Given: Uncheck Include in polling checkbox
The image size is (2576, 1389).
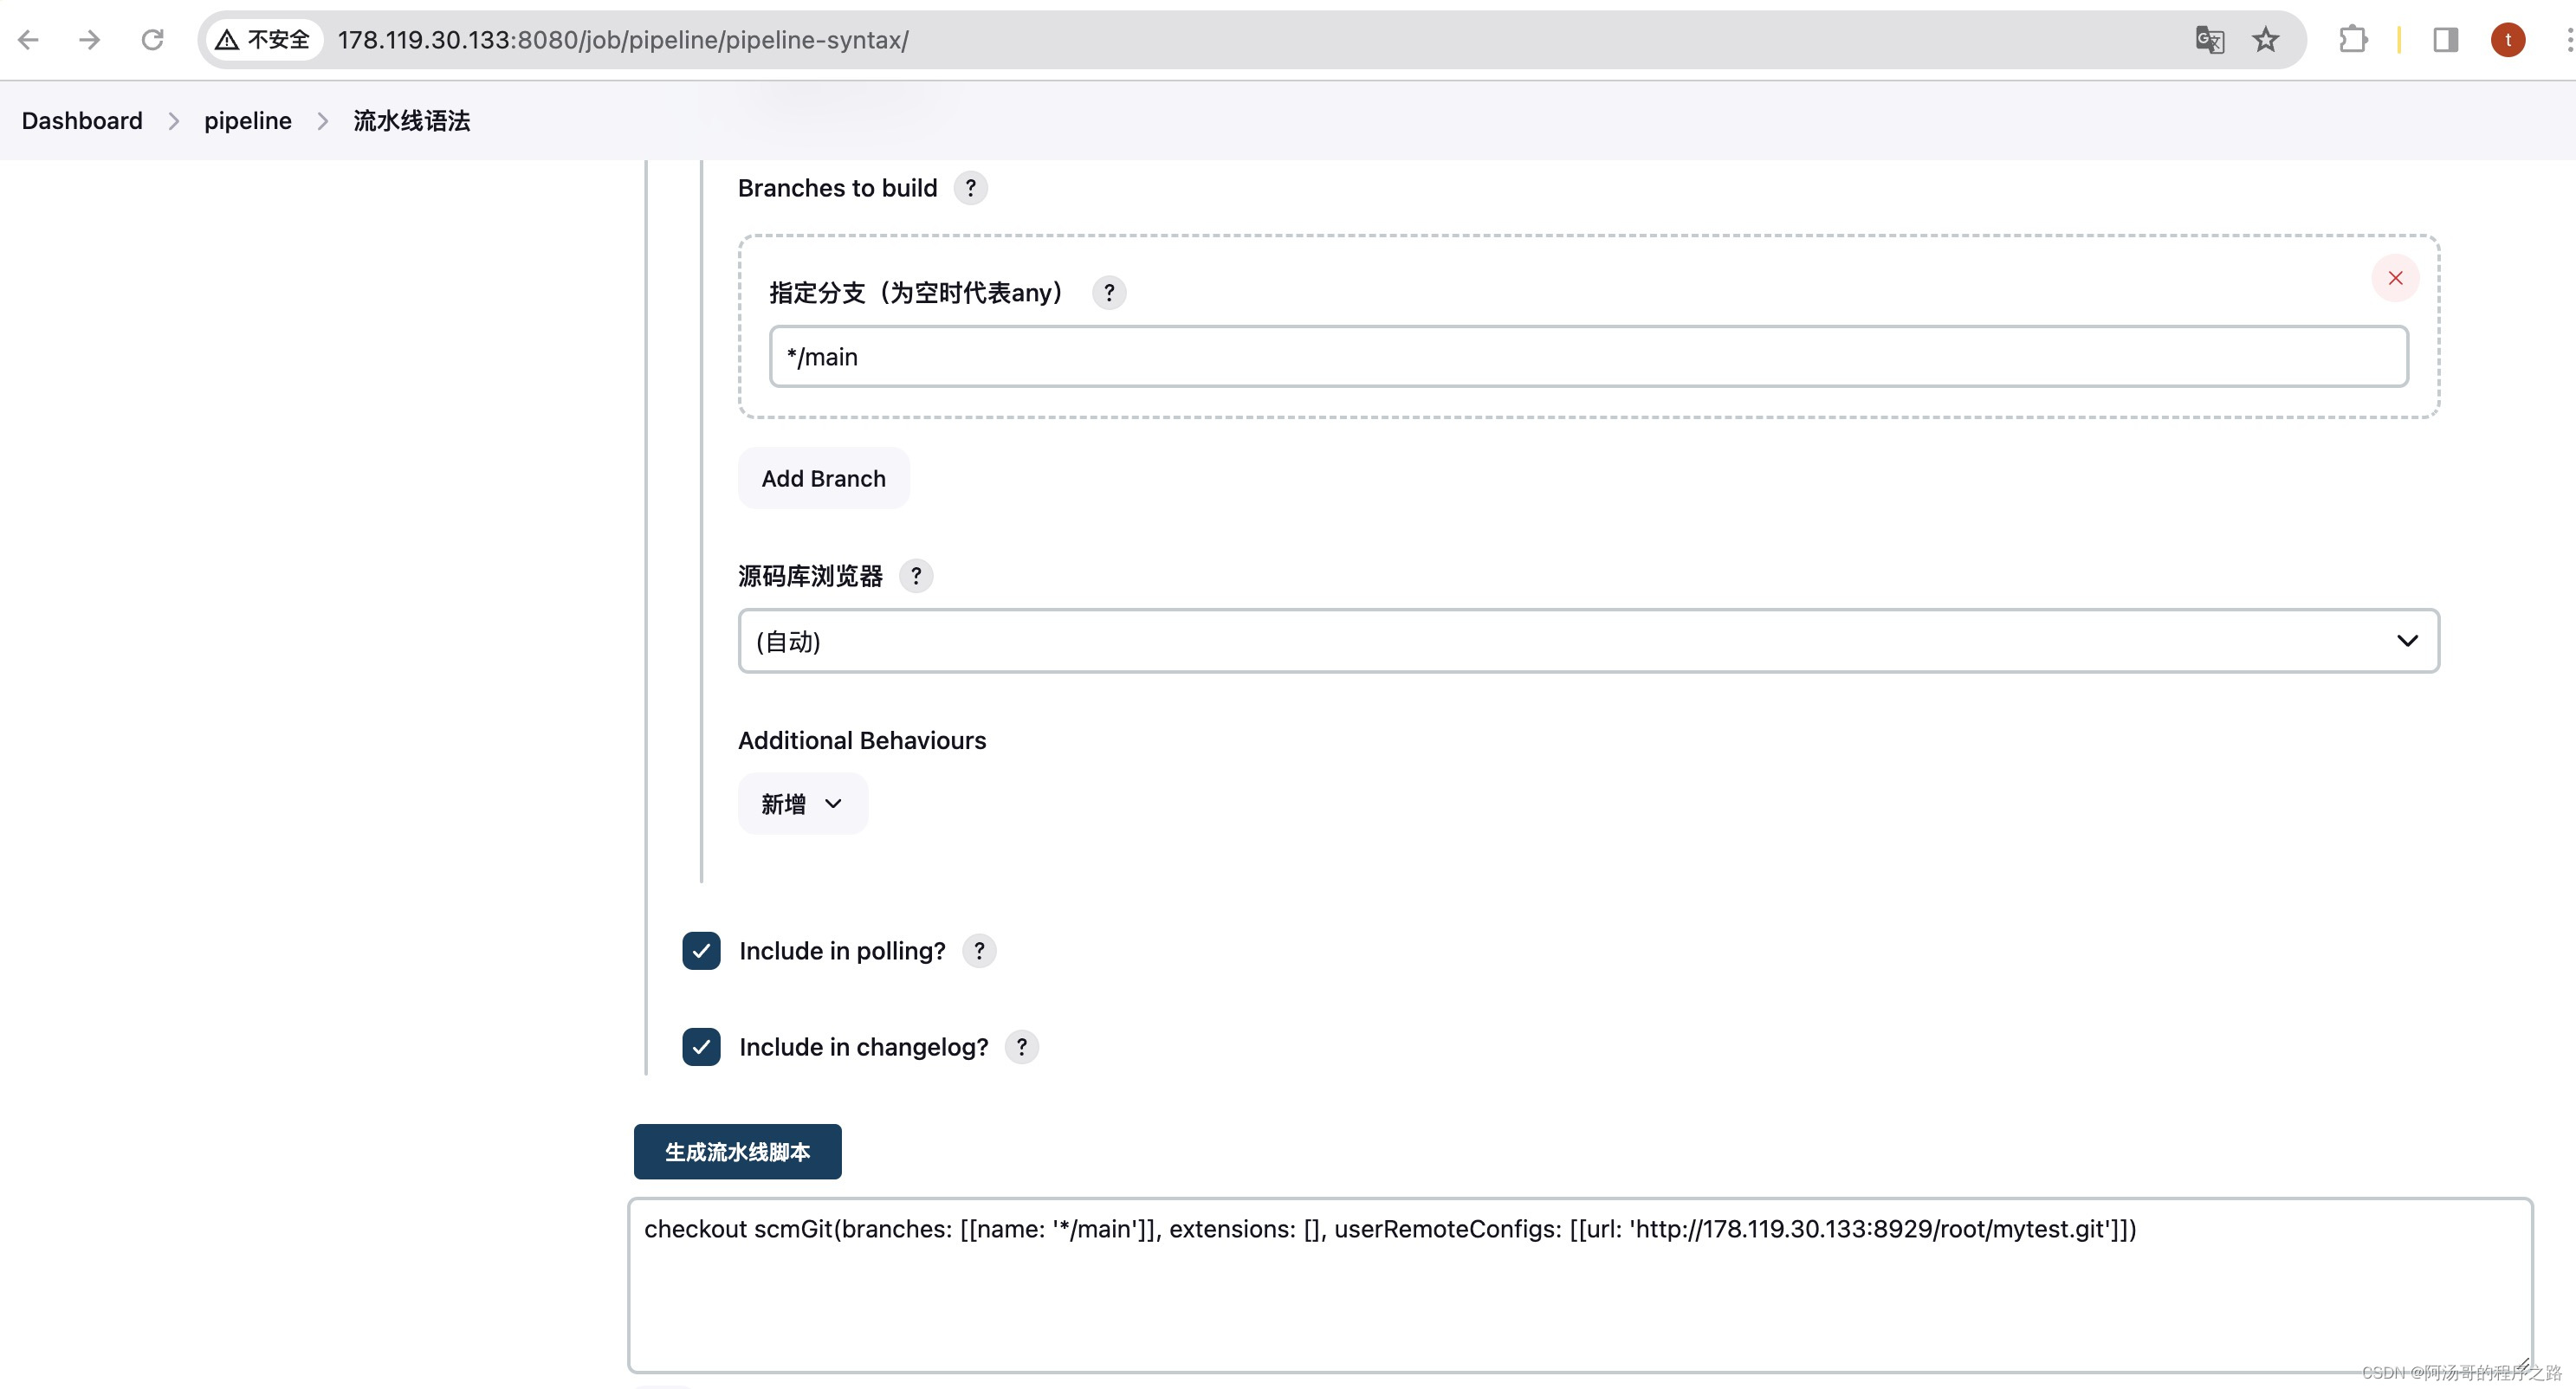Looking at the screenshot, I should [701, 951].
